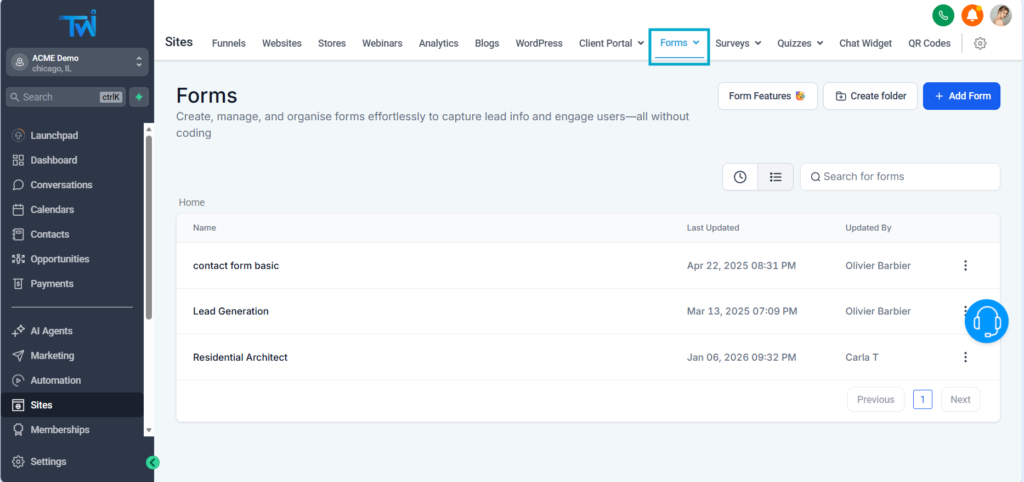Switch to the Webinars tab
The height and width of the screenshot is (482, 1024).
[x=382, y=43]
